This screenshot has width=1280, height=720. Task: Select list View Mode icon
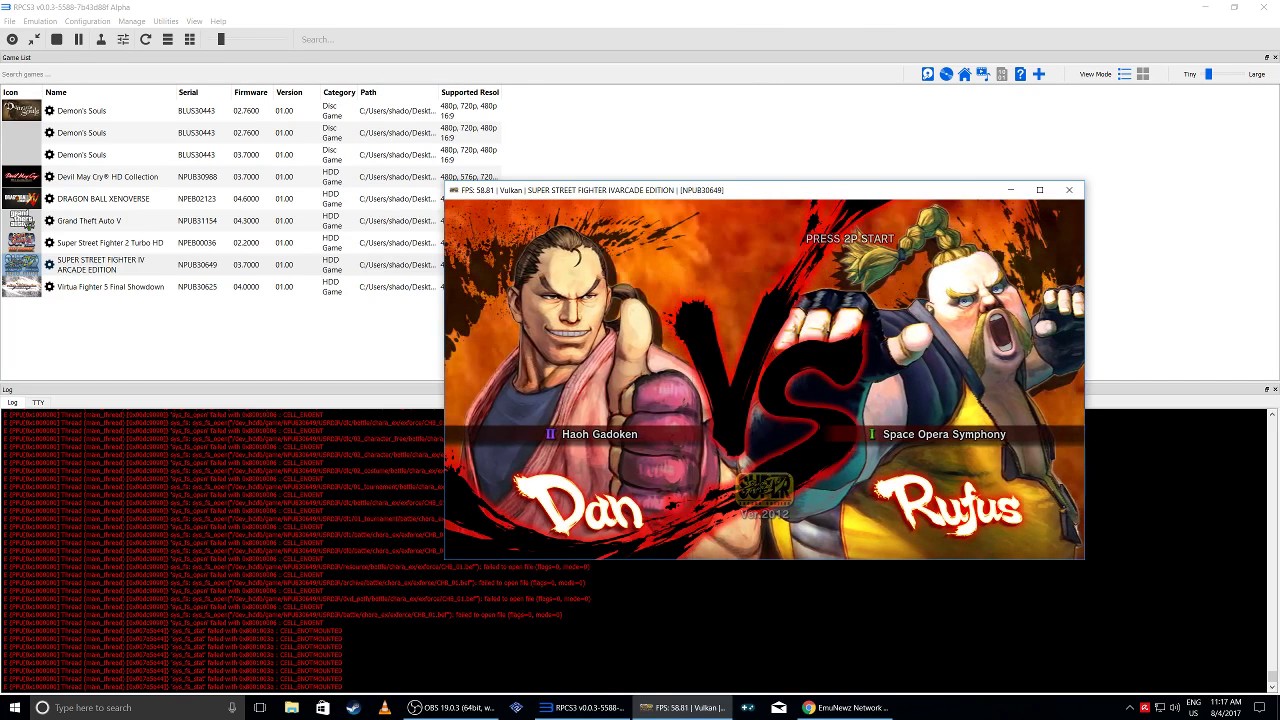[x=1125, y=74]
